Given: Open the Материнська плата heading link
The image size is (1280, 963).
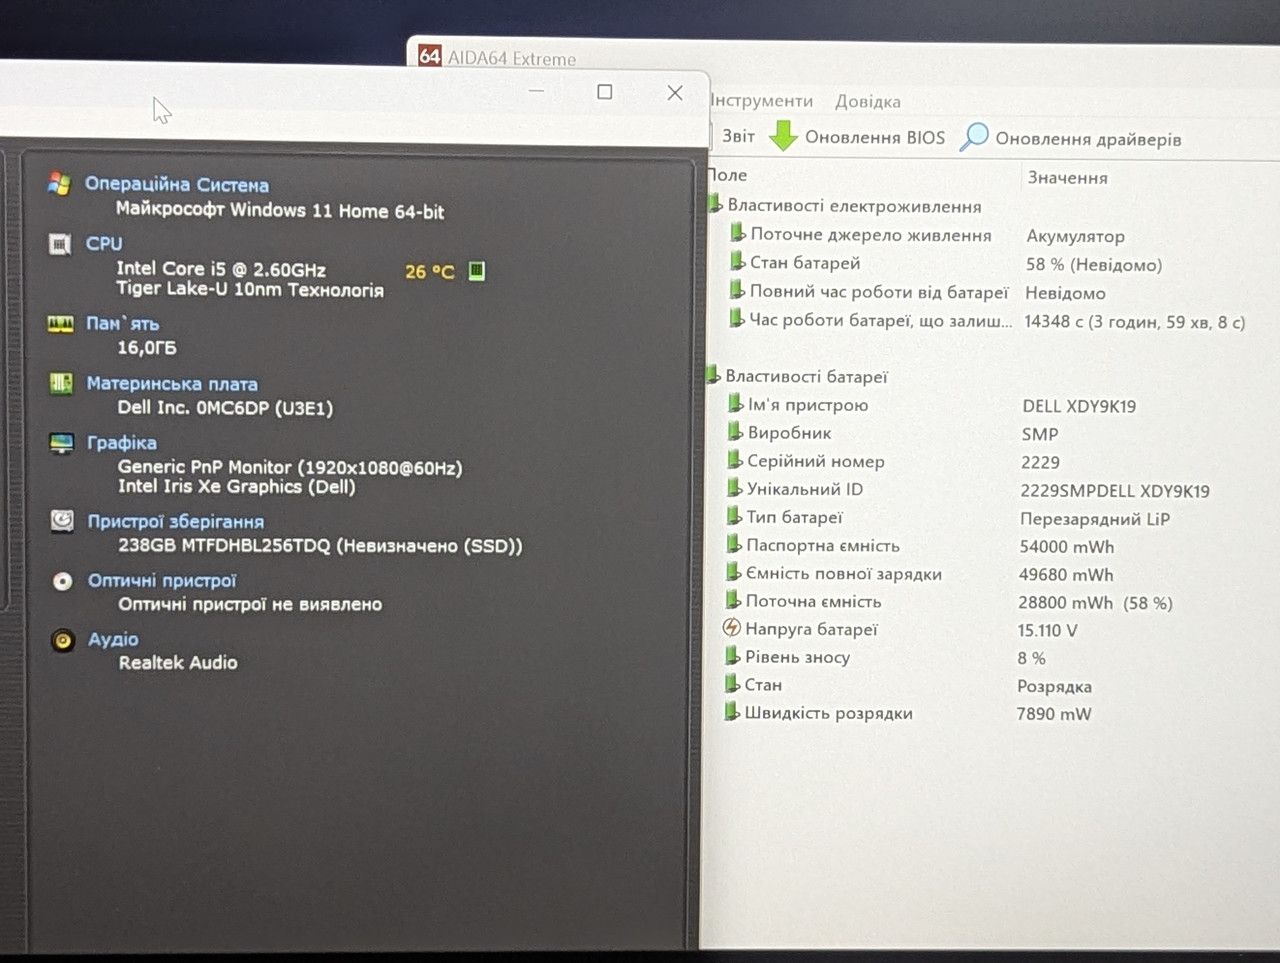Looking at the screenshot, I should coord(172,383).
